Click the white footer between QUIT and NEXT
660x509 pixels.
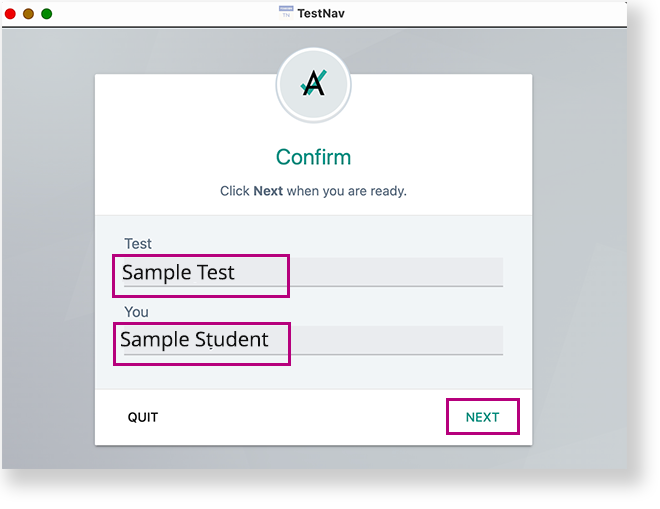click(300, 417)
